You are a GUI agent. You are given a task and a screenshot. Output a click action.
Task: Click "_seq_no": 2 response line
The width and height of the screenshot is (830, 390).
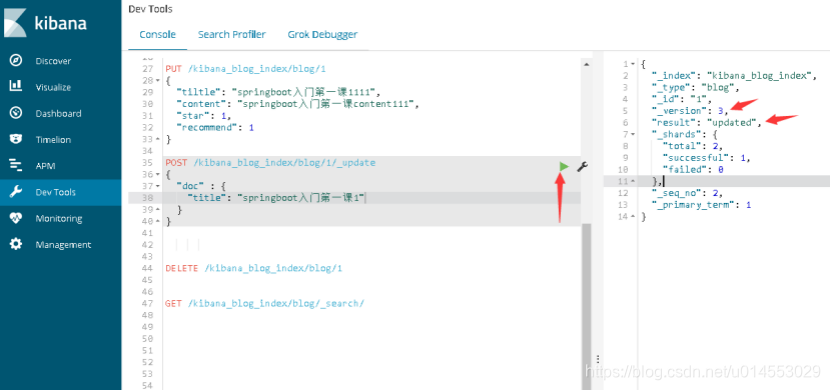(687, 193)
